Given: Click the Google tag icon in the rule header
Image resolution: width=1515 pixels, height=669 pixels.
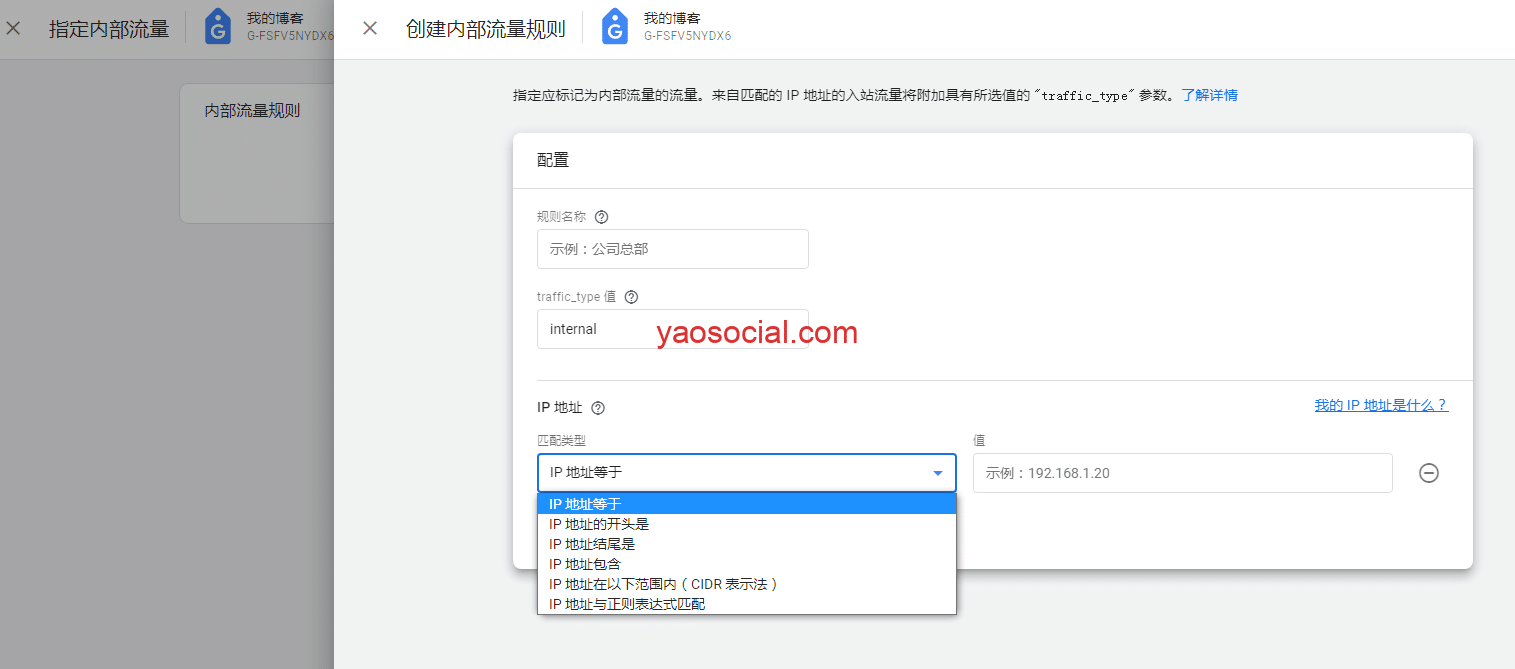Looking at the screenshot, I should pyautogui.click(x=615, y=28).
